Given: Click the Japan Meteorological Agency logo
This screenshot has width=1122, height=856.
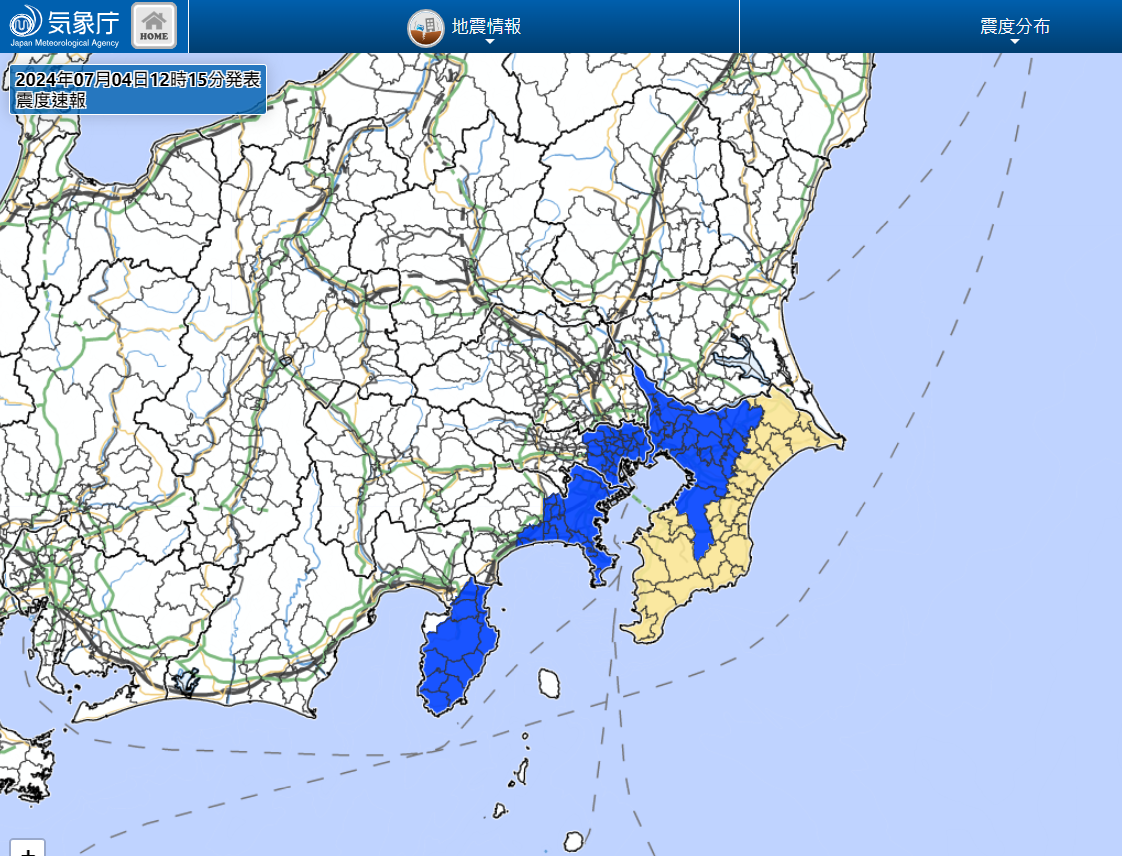Looking at the screenshot, I should coord(65,25).
